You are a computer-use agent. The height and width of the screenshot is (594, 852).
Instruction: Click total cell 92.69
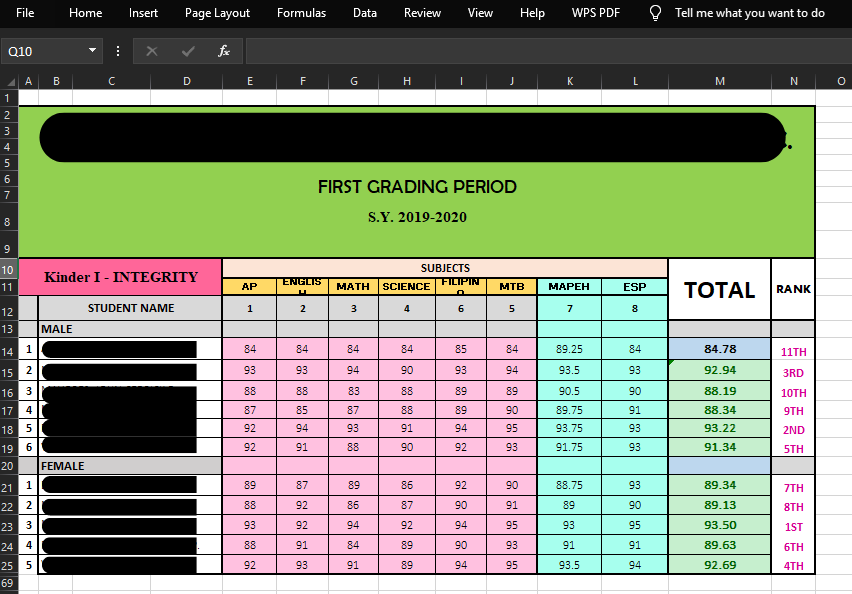[719, 565]
